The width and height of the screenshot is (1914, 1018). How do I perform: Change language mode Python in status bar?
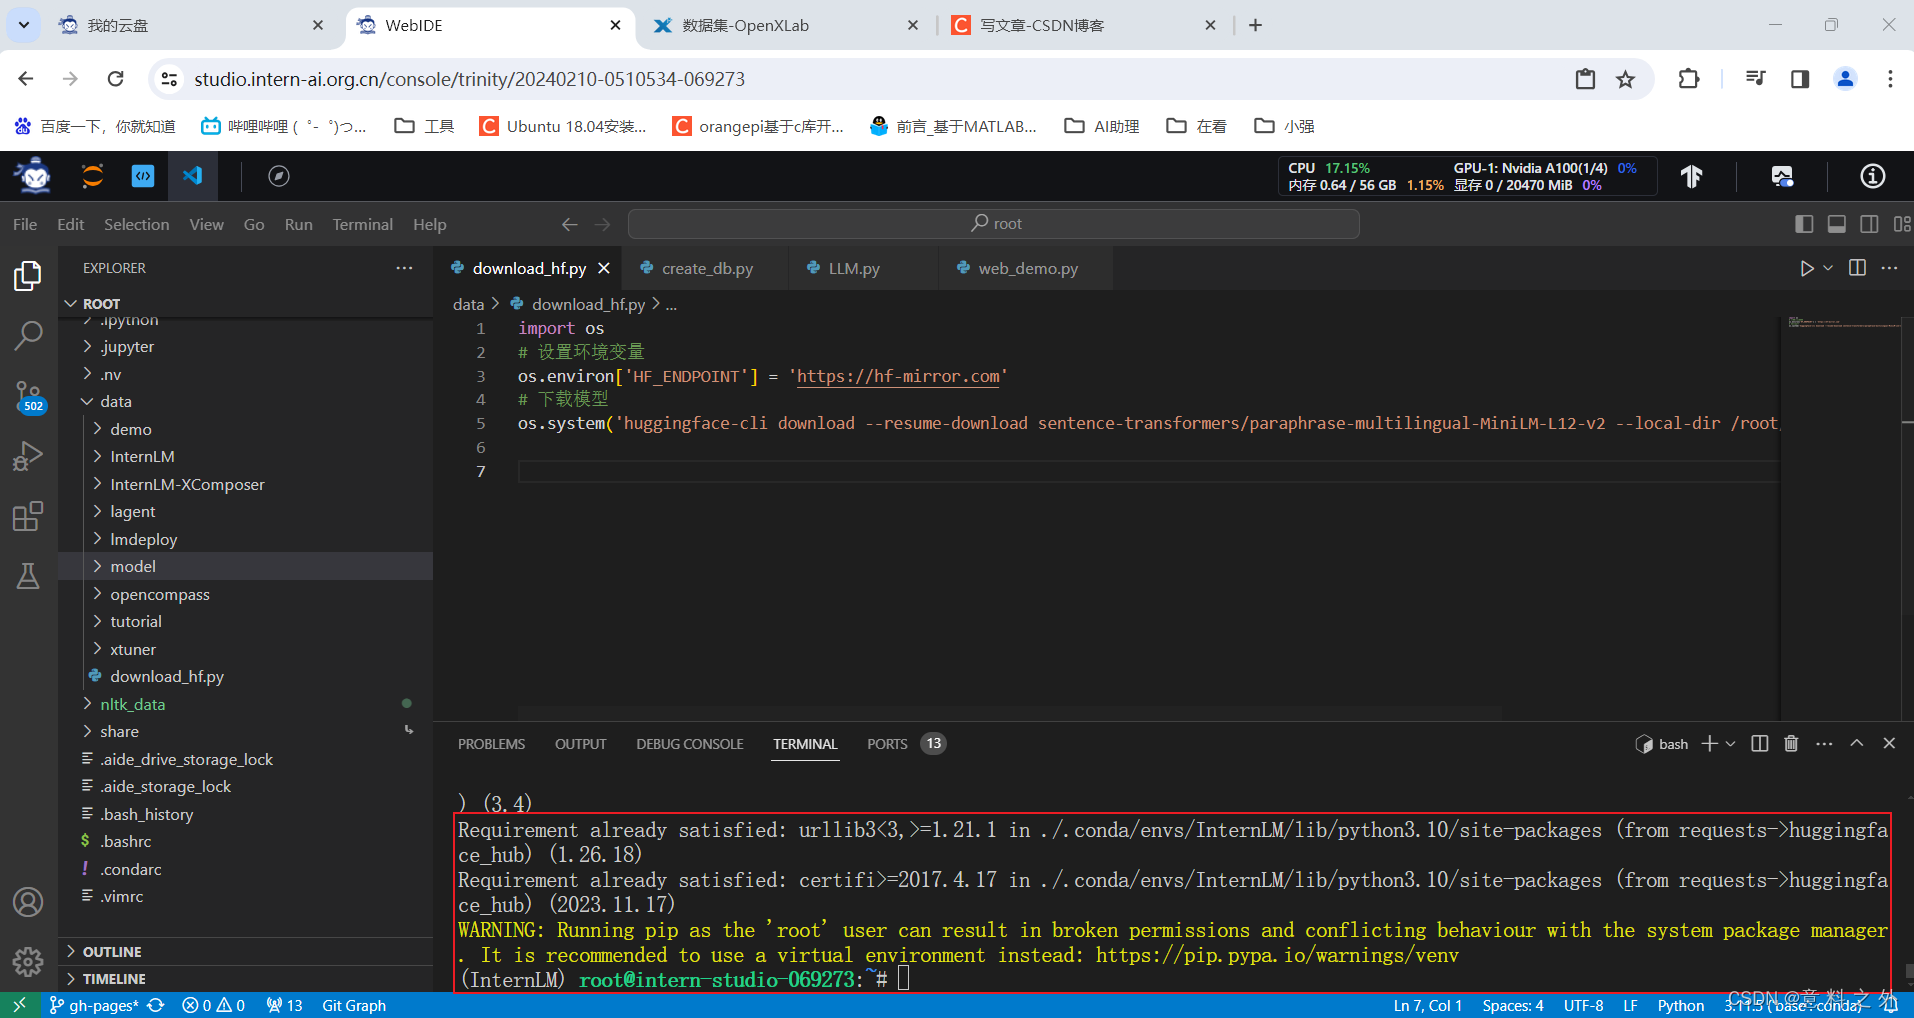pyautogui.click(x=1680, y=1005)
